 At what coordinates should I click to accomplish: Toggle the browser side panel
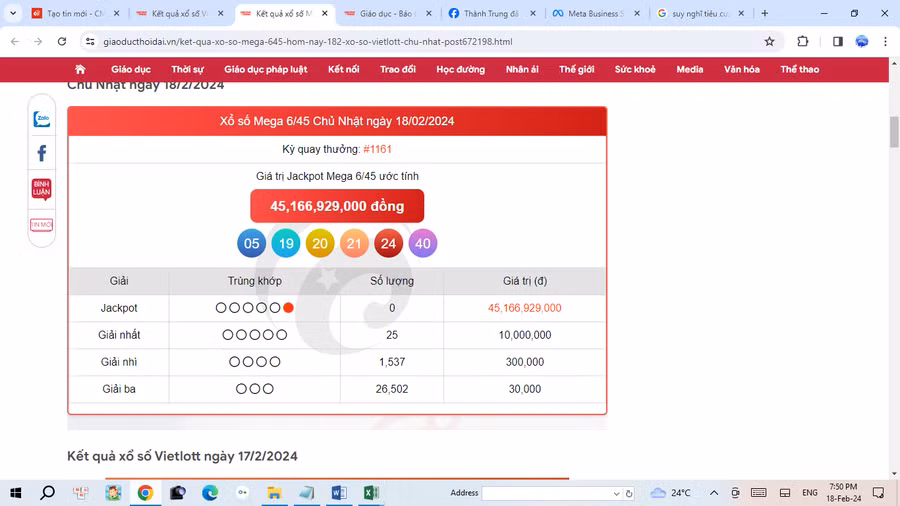pyautogui.click(x=838, y=42)
